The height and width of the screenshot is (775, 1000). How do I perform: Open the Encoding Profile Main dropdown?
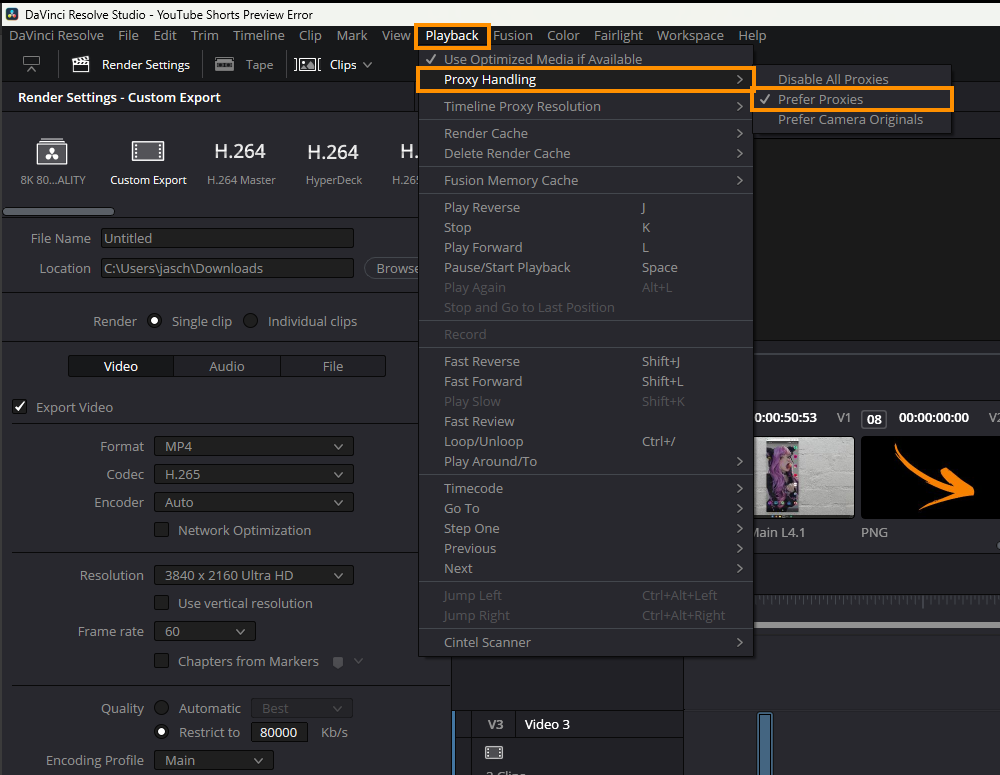point(214,760)
